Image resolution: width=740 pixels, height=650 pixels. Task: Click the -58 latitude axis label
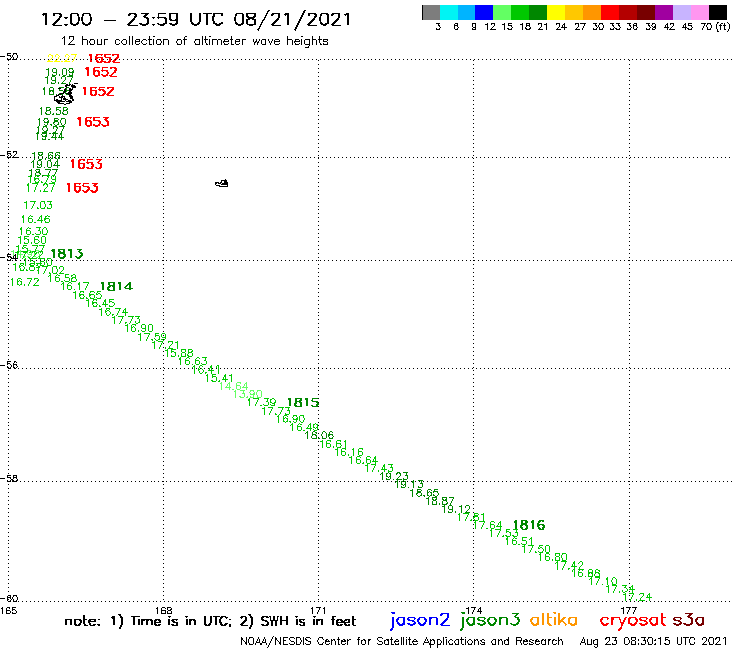(10, 478)
